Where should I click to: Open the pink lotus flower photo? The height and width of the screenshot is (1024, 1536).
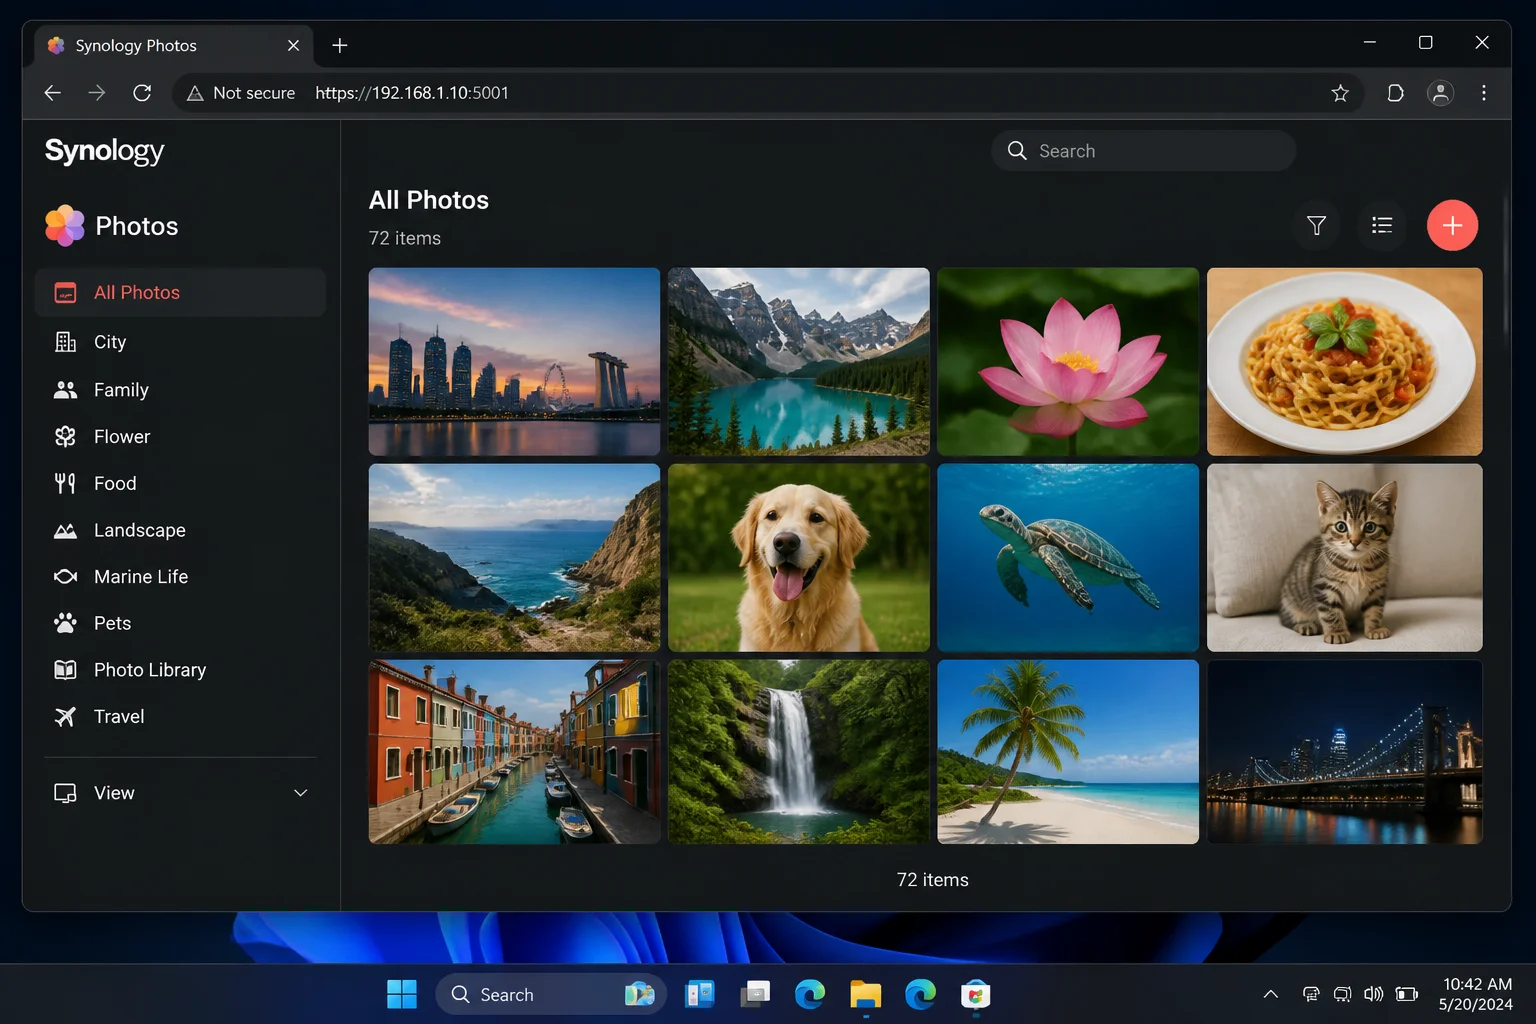[x=1068, y=361]
